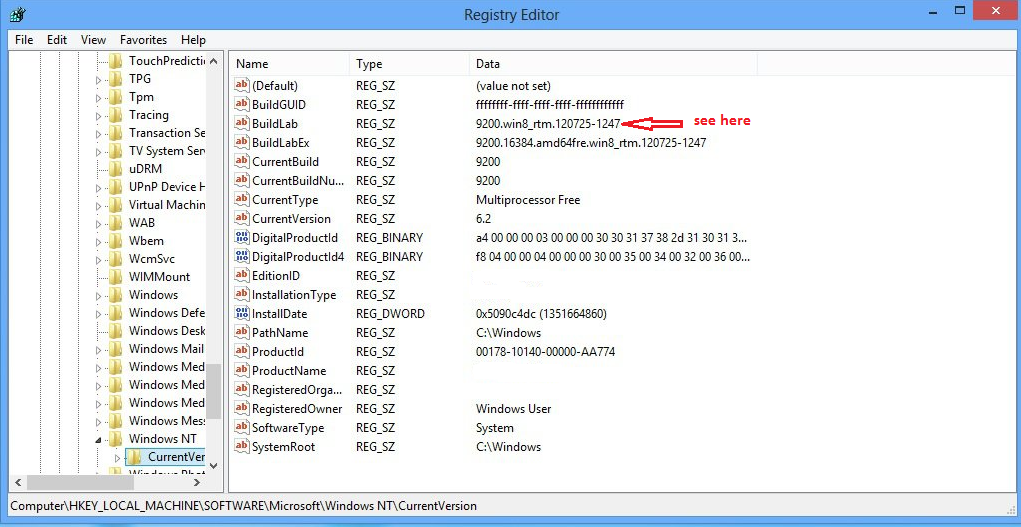This screenshot has width=1021, height=527.
Task: Click the WAB folder icon in tree
Action: point(115,223)
